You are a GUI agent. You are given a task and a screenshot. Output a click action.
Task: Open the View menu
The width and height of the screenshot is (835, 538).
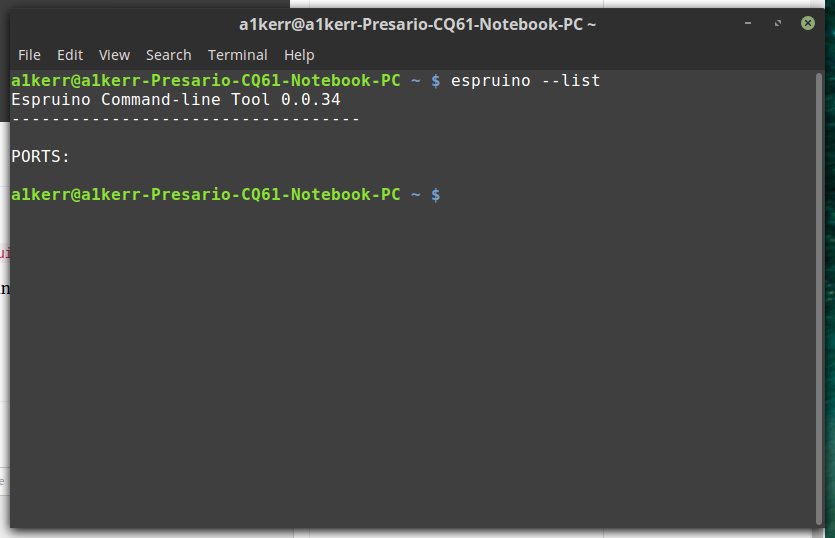point(114,55)
